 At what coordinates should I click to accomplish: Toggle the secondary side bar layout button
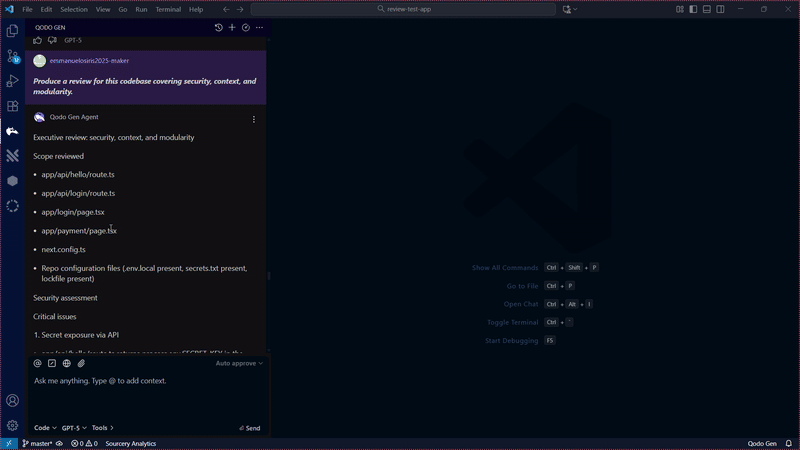pos(720,9)
